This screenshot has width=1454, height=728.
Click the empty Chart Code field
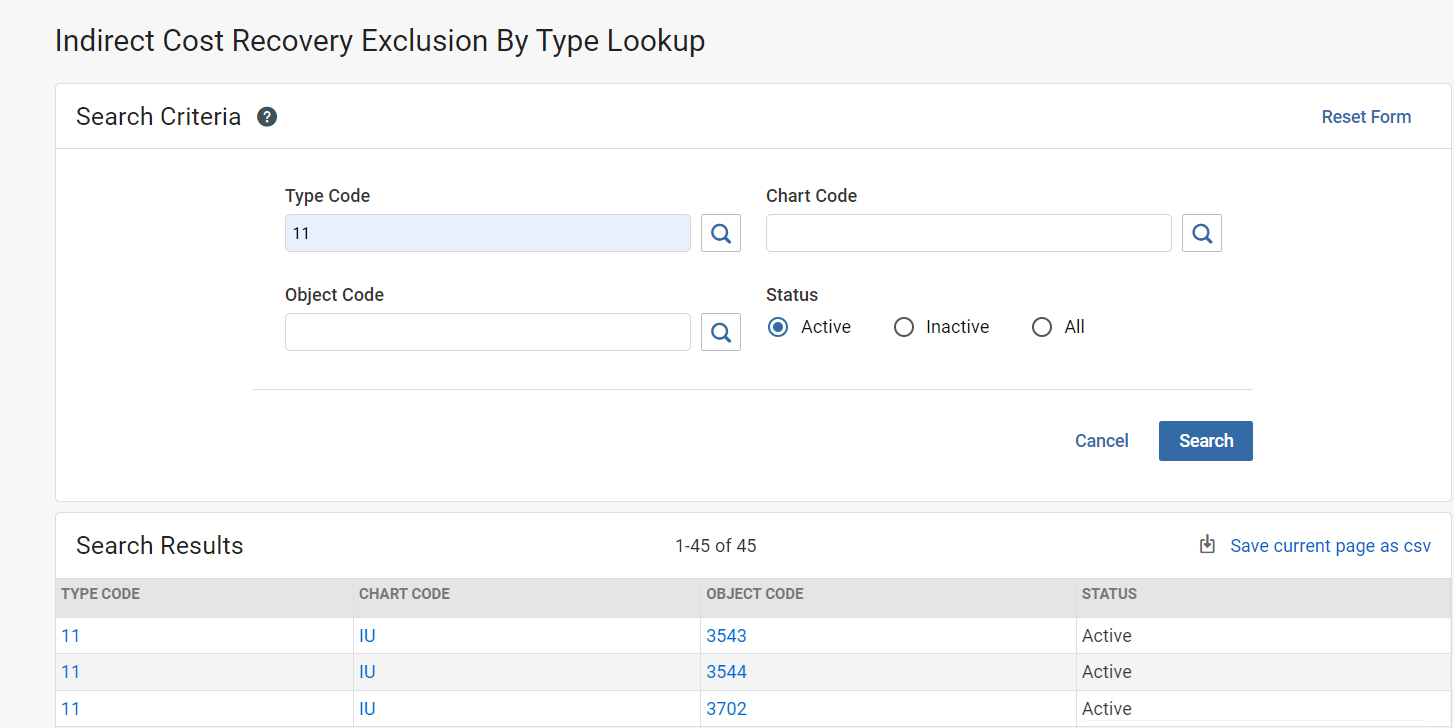pyautogui.click(x=967, y=232)
